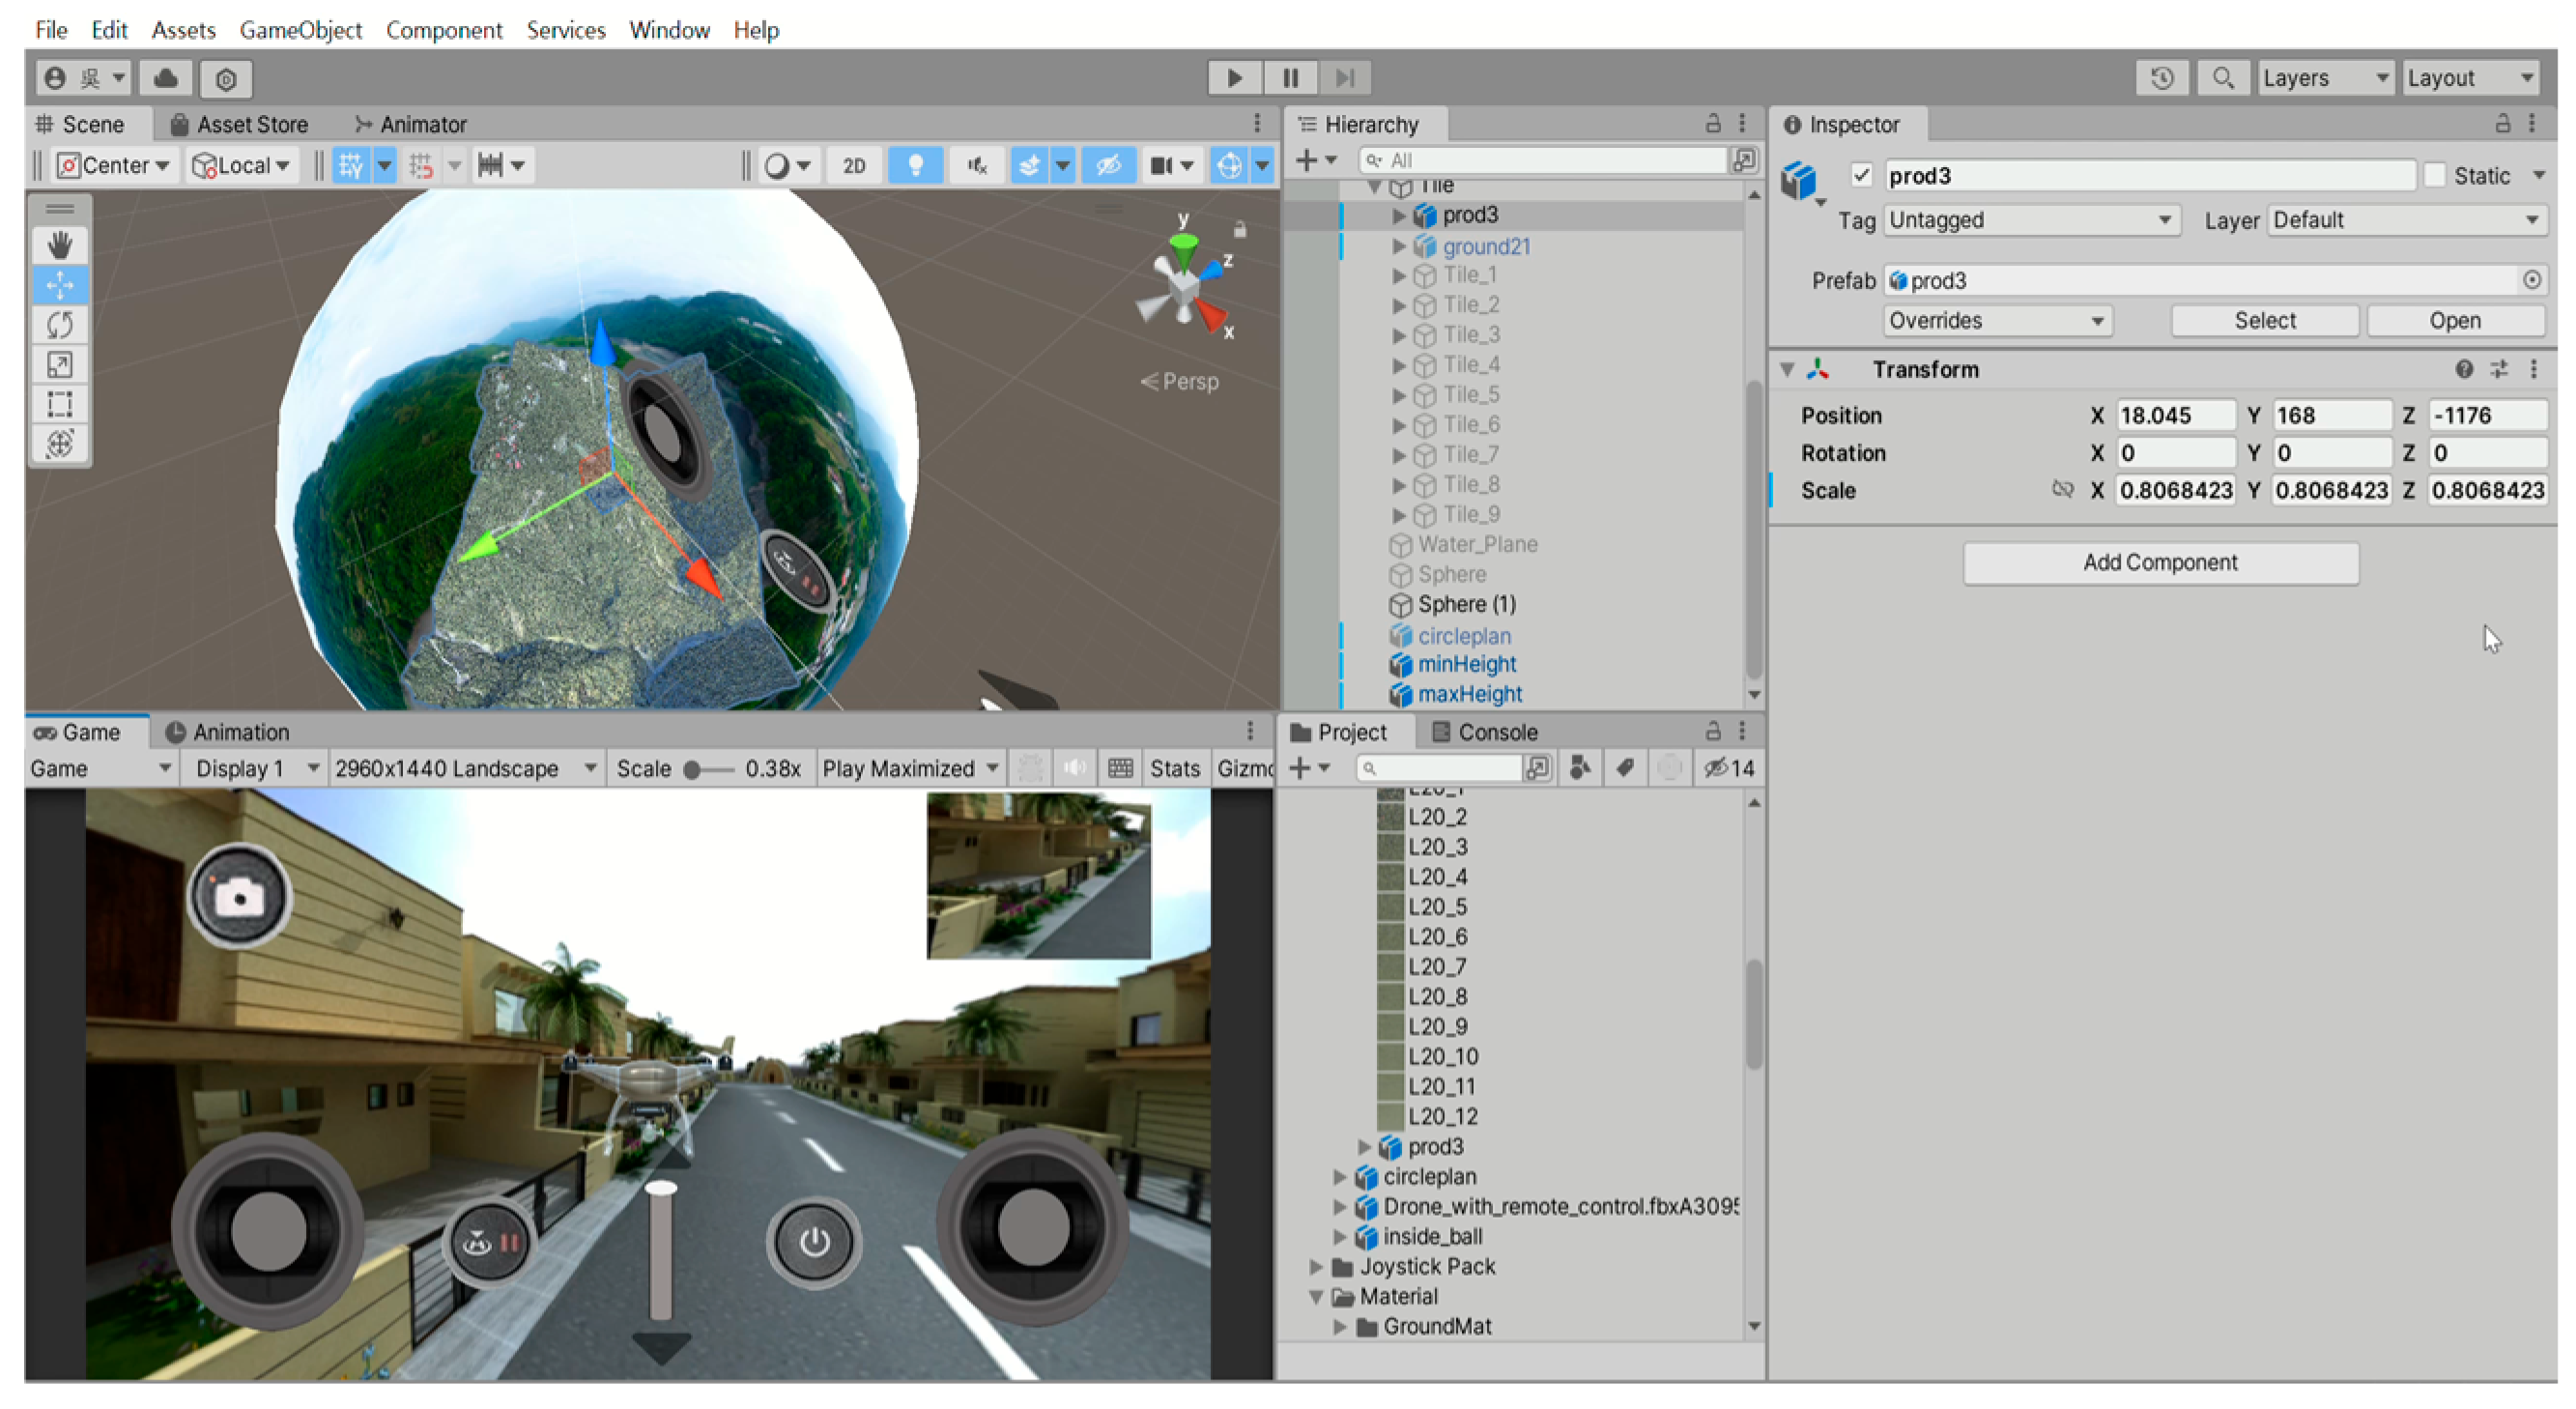Enable the Static checkbox
The width and height of the screenshot is (2576, 1409).
tap(2434, 175)
